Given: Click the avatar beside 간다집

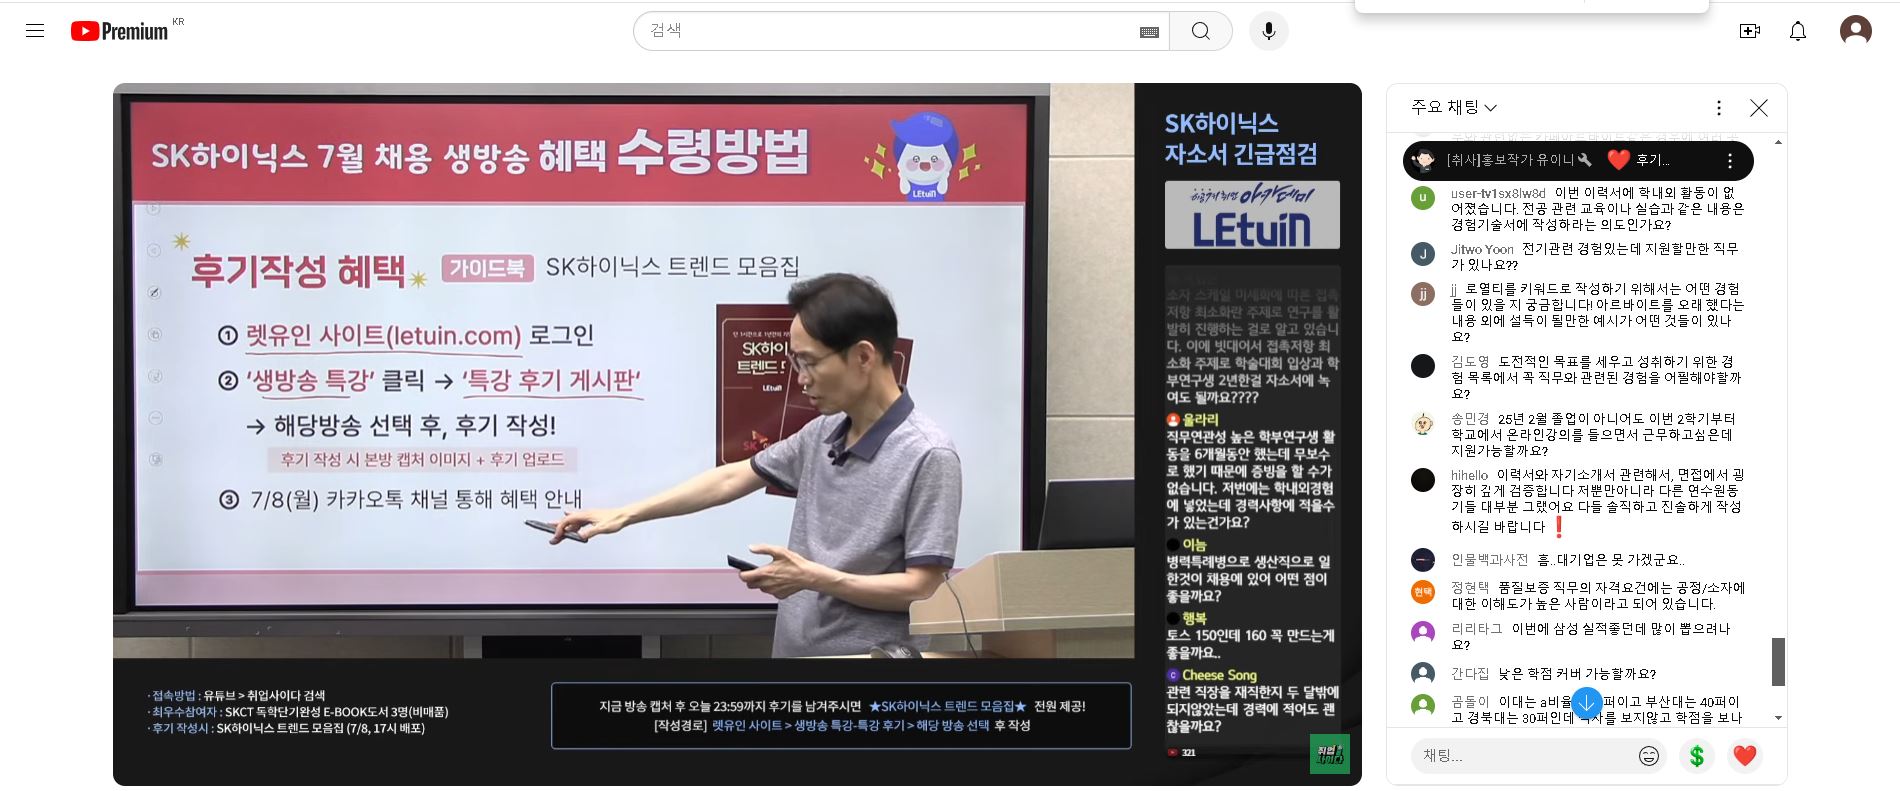Looking at the screenshot, I should click(x=1423, y=673).
